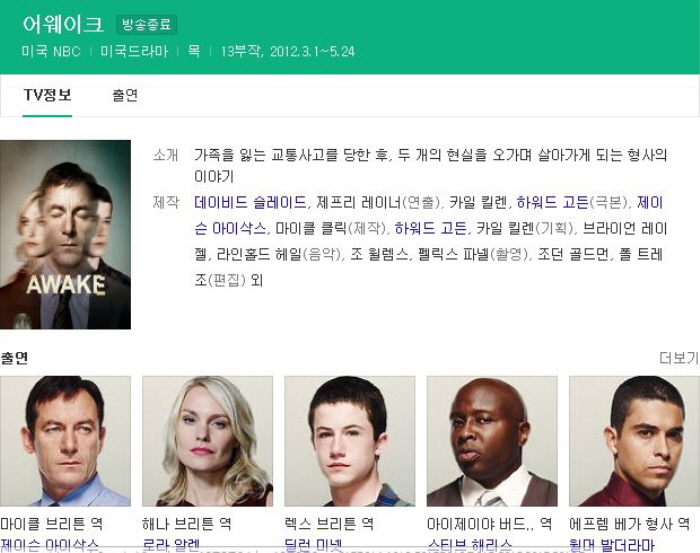
Task: Click 더보기 to see more cast
Action: click(679, 358)
